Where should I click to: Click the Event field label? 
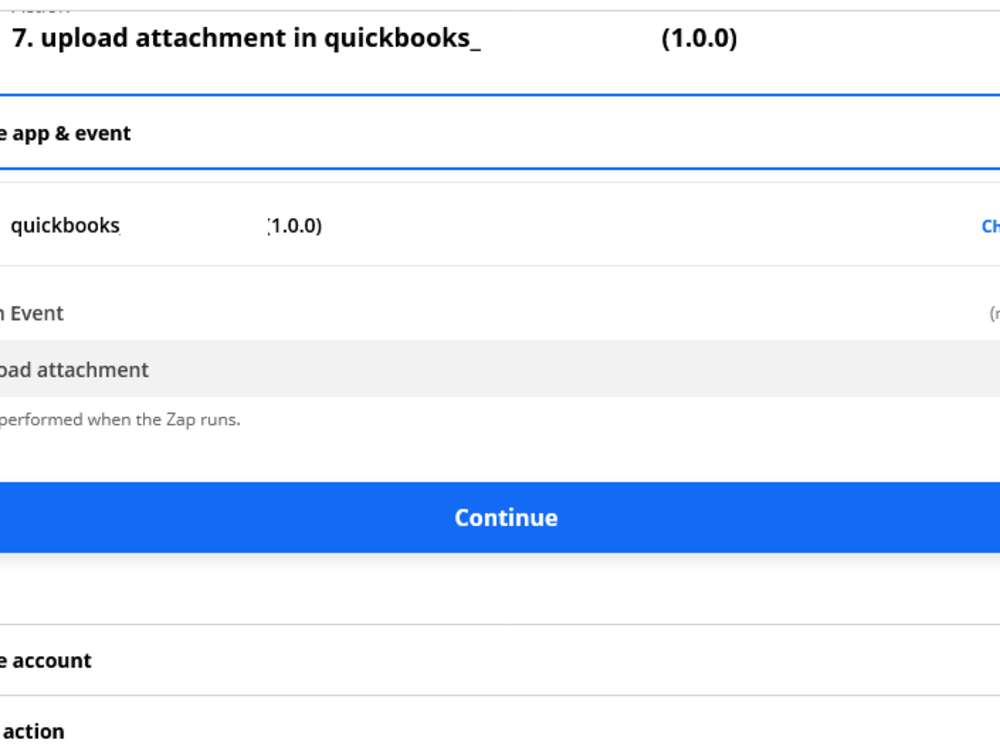pyautogui.click(x=32, y=313)
